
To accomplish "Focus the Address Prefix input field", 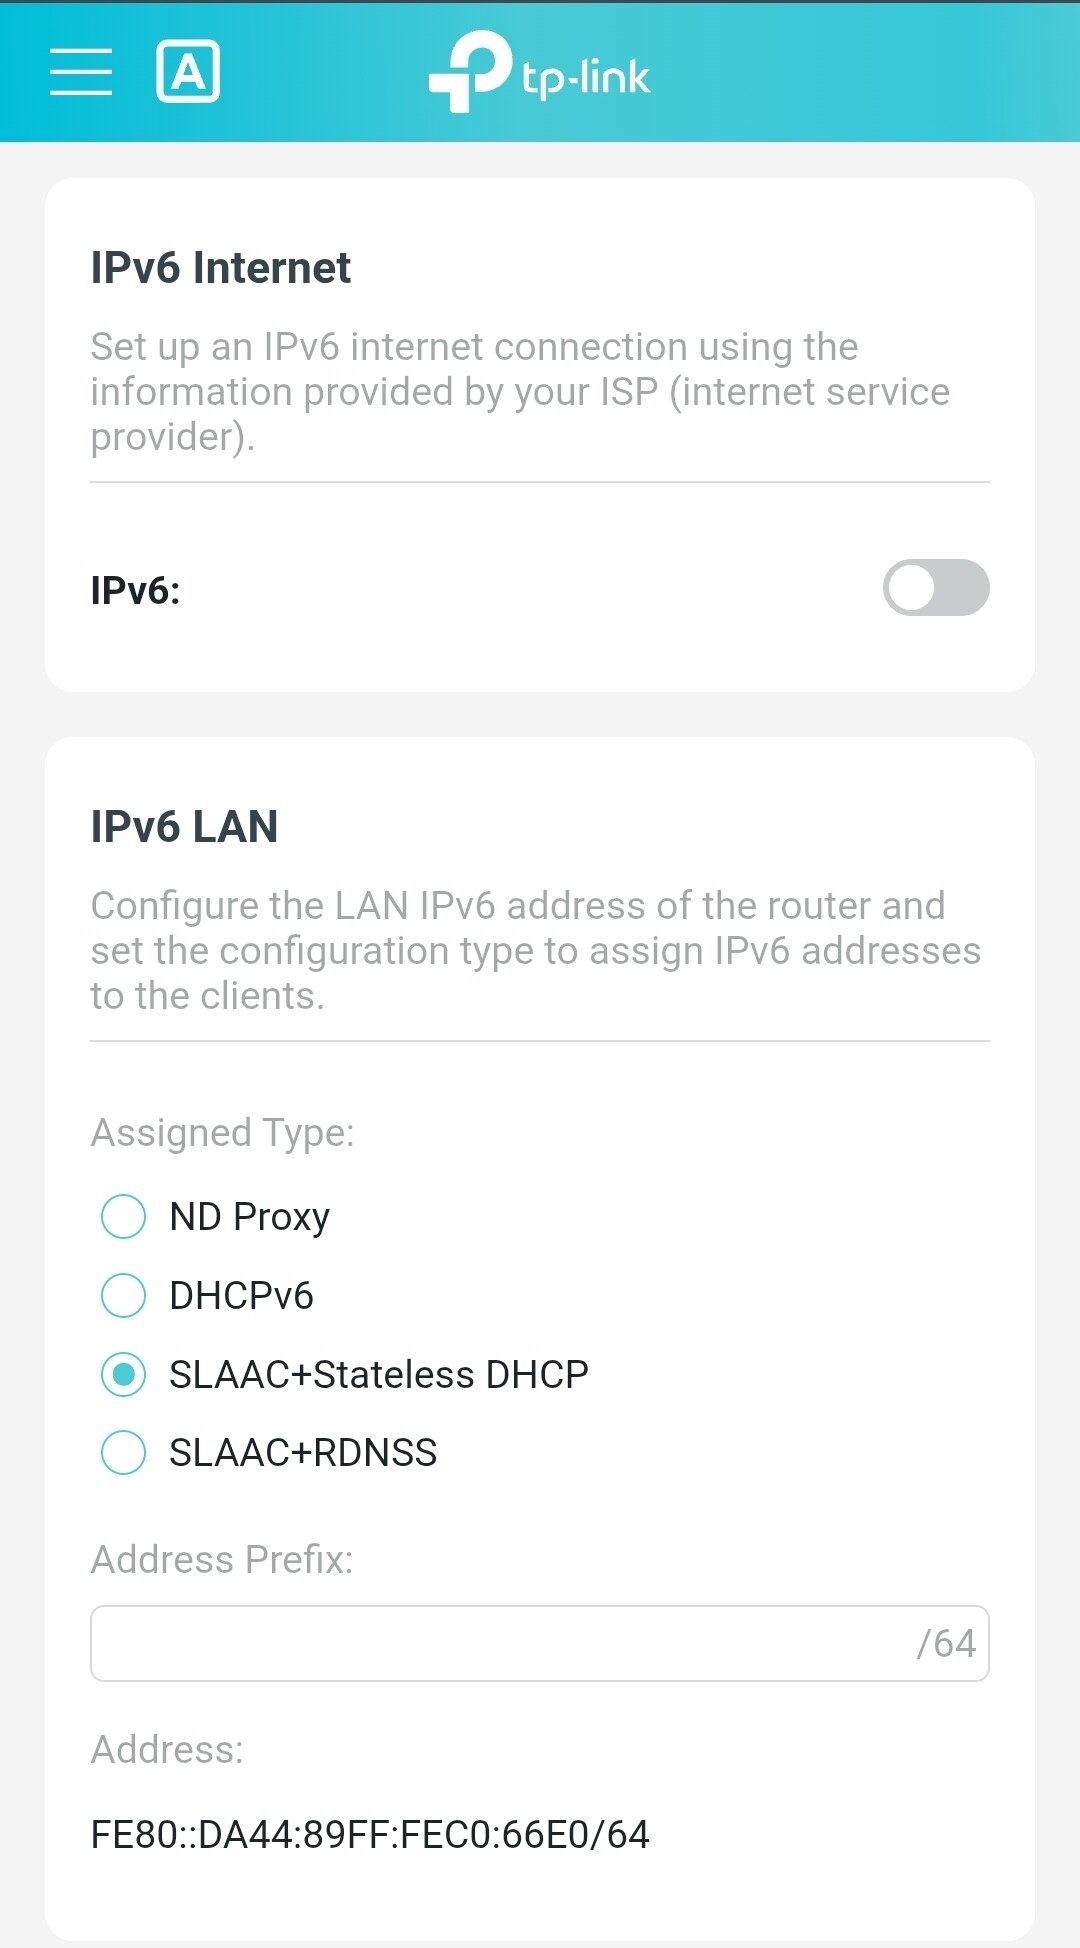I will [x=500, y=1644].
